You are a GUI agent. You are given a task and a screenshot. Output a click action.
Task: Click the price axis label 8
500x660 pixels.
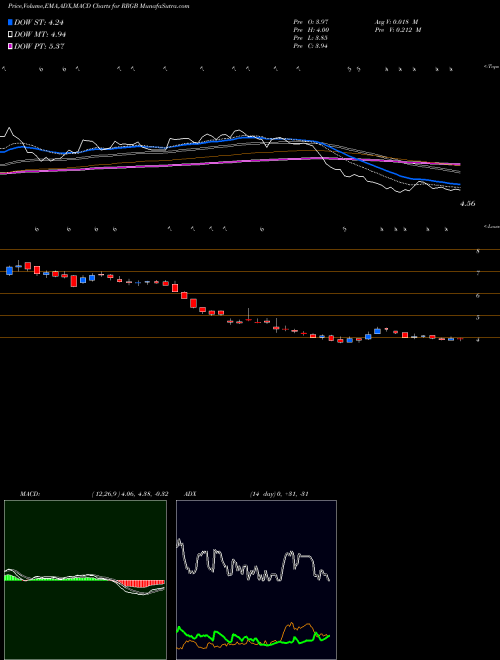click(x=478, y=252)
